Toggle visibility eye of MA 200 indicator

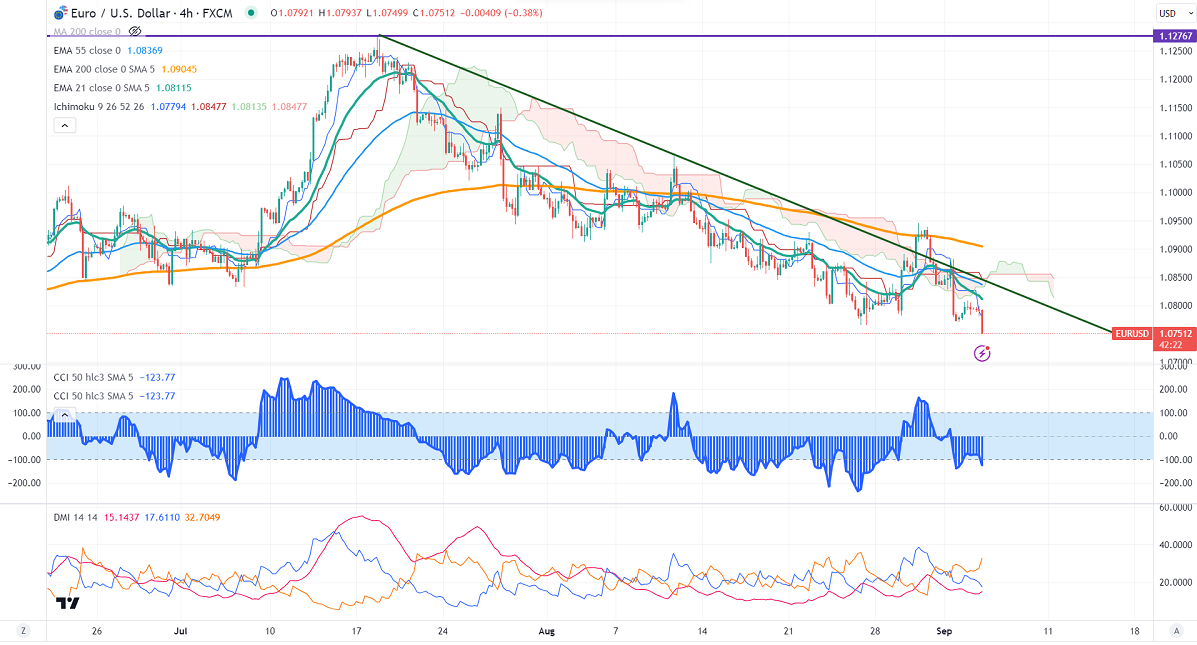(x=135, y=31)
